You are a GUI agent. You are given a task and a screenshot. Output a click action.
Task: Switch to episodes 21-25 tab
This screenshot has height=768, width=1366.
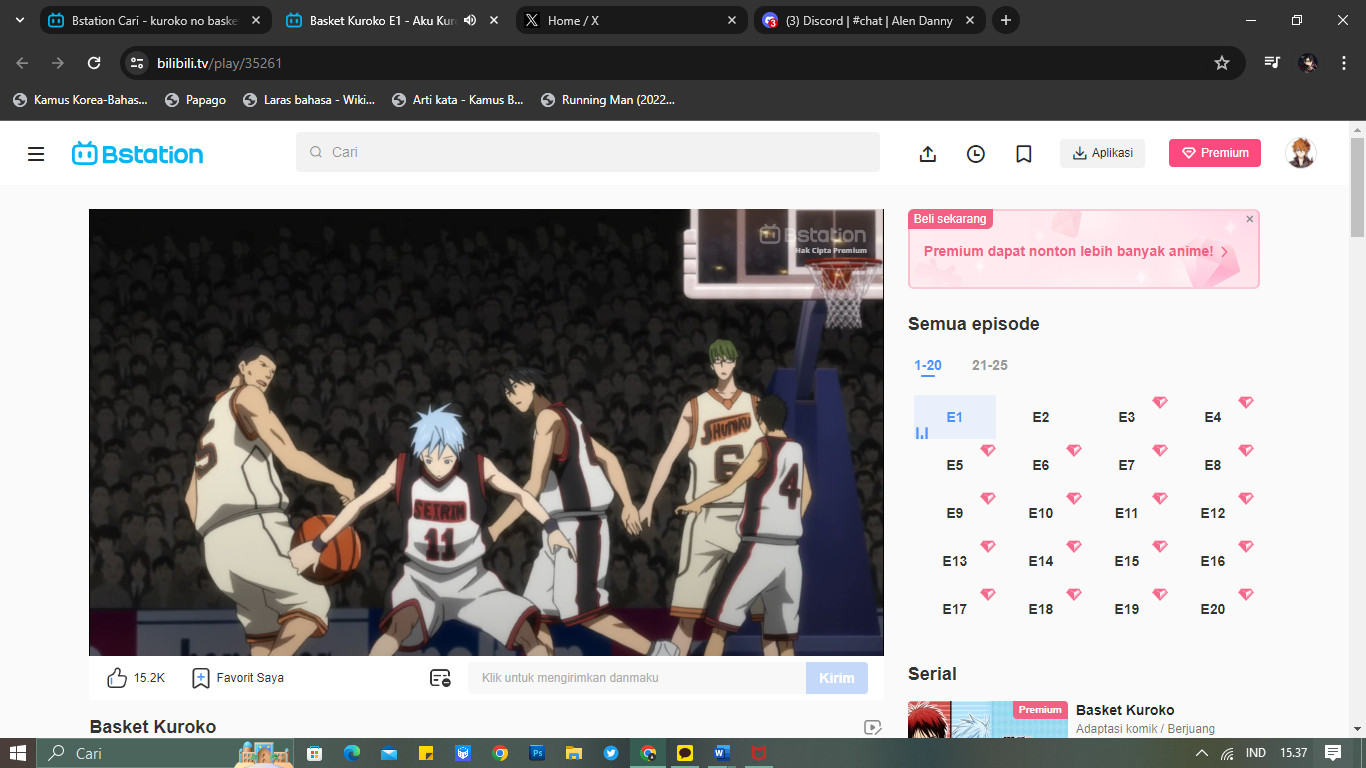(x=990, y=365)
